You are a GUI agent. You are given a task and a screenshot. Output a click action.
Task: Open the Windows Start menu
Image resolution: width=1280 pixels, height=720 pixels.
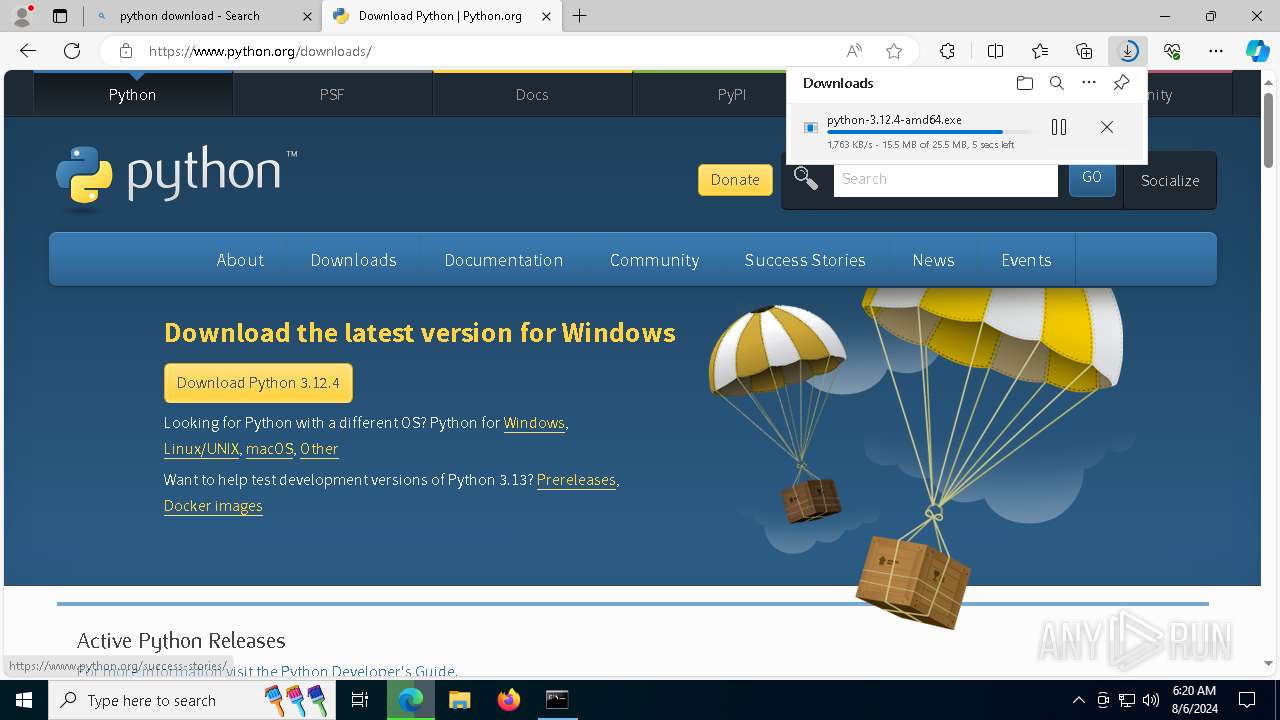click(x=24, y=700)
